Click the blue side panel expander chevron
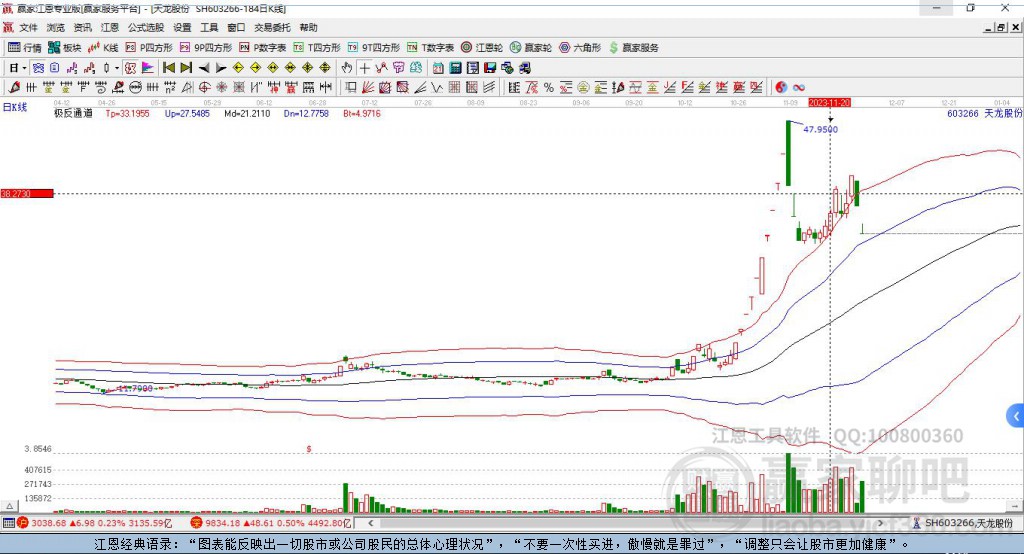Screen dimensions: 1024x554 (1015, 416)
